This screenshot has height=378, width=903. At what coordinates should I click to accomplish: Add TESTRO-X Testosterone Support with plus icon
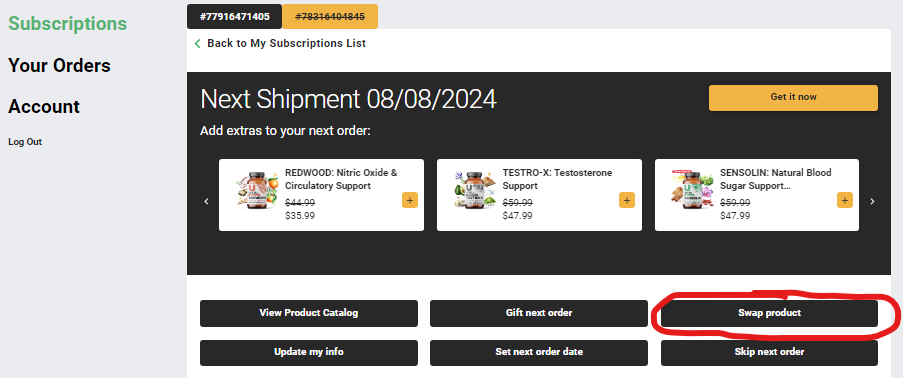(x=627, y=201)
